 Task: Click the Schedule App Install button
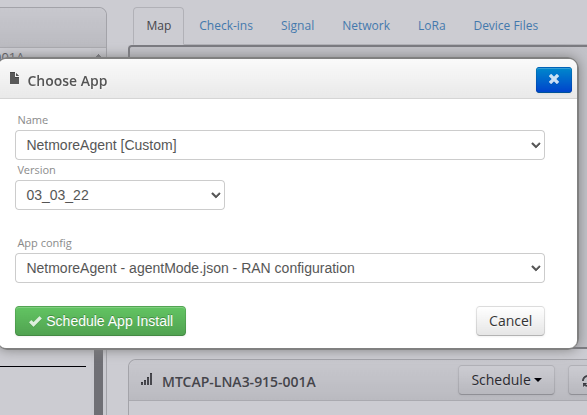click(x=100, y=321)
